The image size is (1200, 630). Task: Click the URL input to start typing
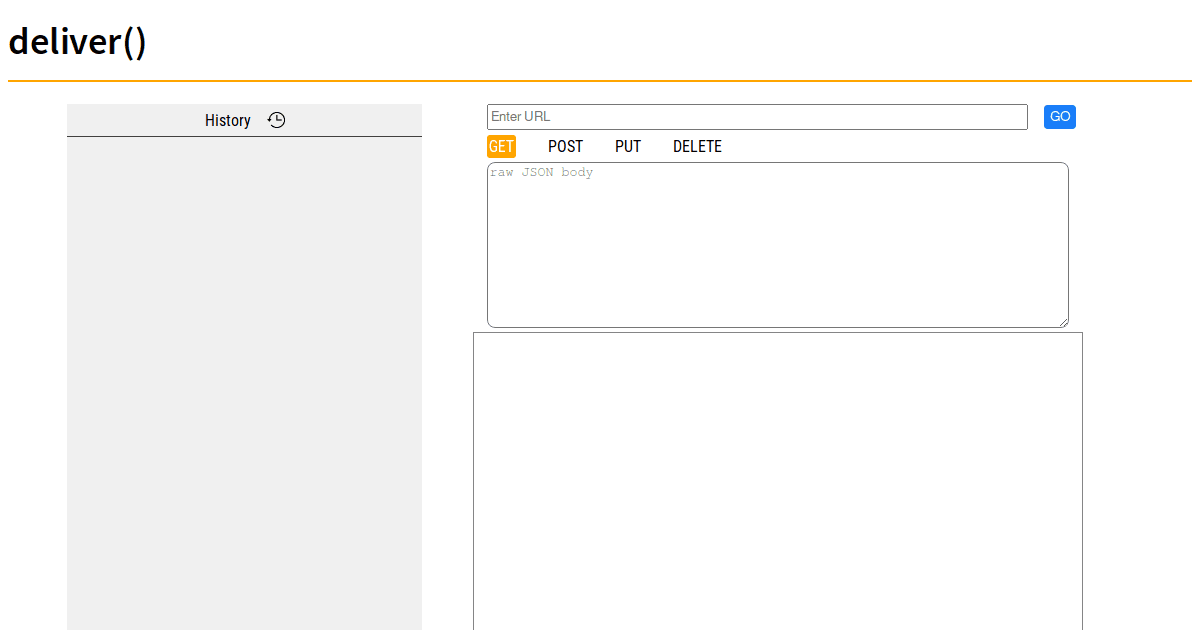(x=756, y=116)
